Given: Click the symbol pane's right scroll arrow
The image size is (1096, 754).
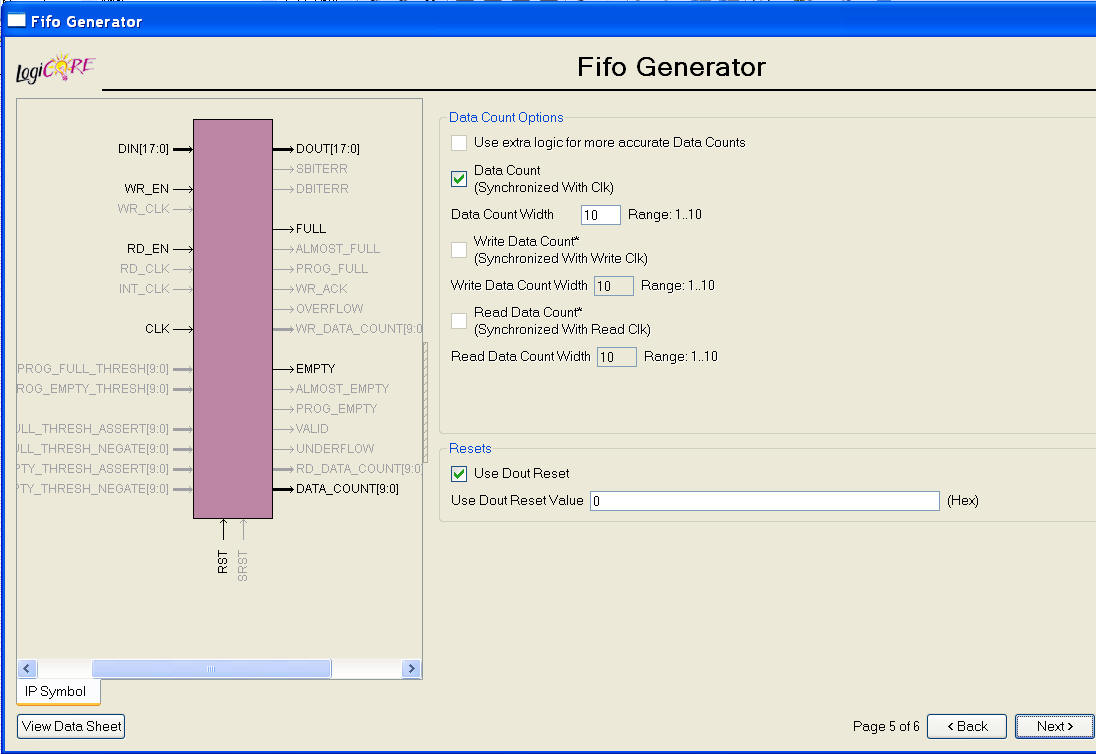Looking at the screenshot, I should pyautogui.click(x=412, y=669).
